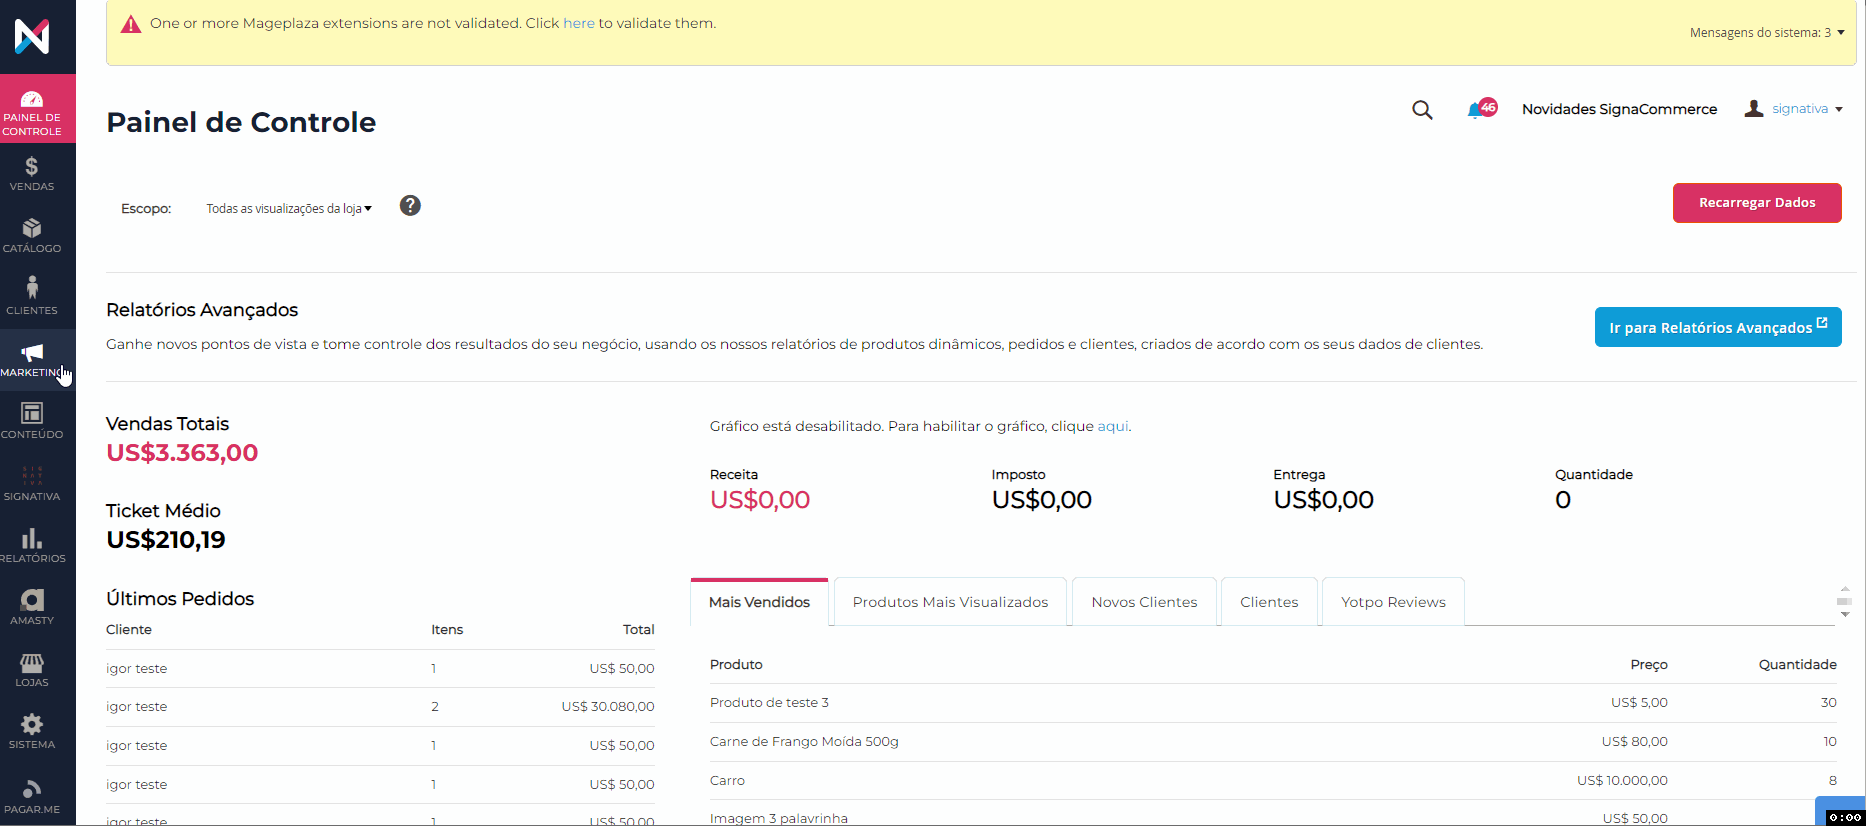Screen dimensions: 1866x826
Task: Open notifications bell with 46 badge
Action: 1478,110
